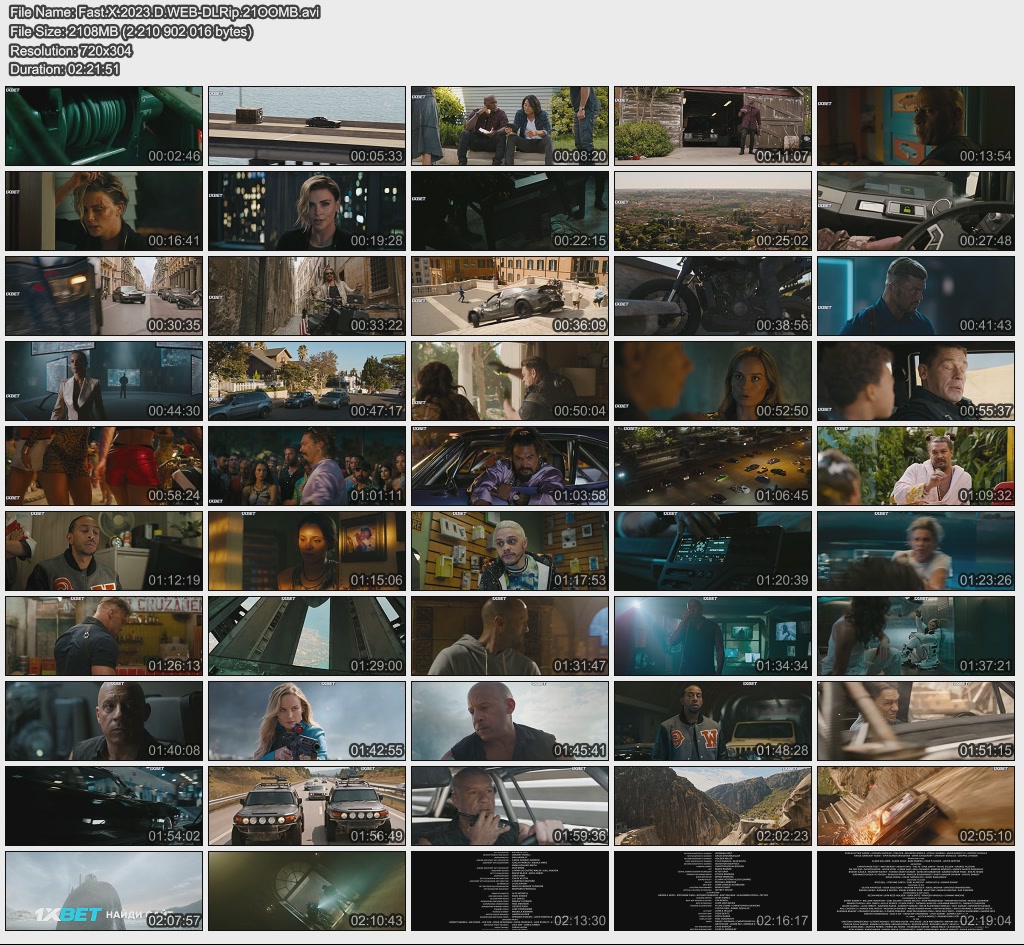Click the motorcycle thumbnail at 00:38:56

point(713,296)
